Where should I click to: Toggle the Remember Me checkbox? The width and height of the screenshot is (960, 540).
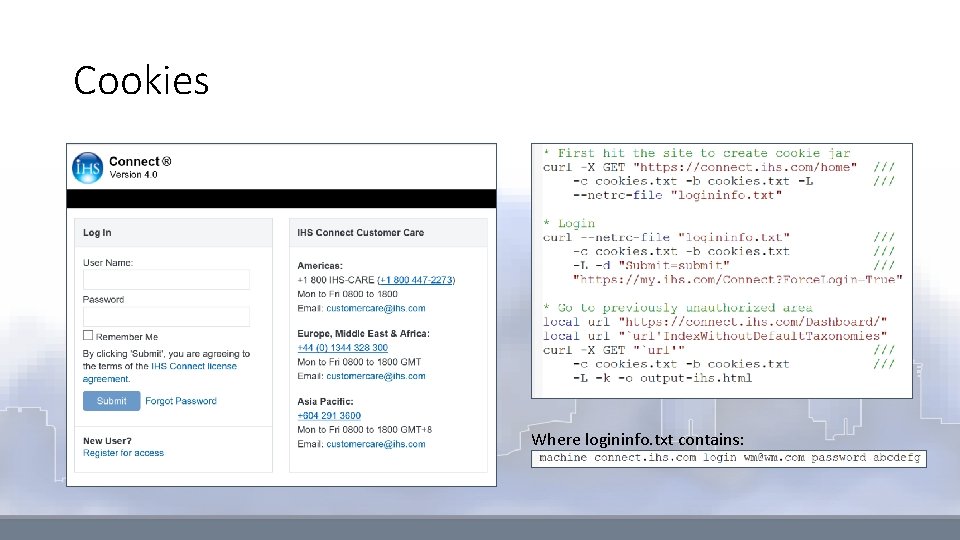88,336
